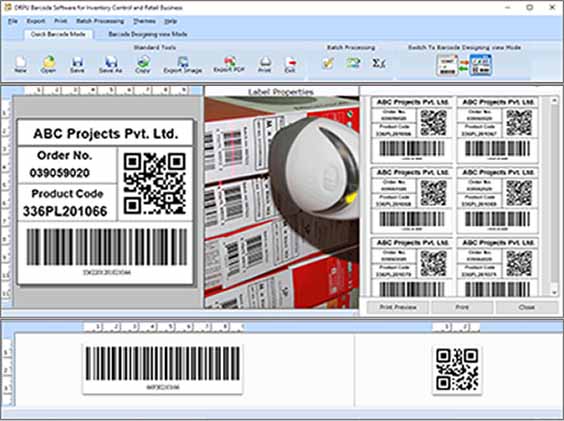The height and width of the screenshot is (421, 564).
Task: Click the top-left label in the preview grid
Action: 412,130
